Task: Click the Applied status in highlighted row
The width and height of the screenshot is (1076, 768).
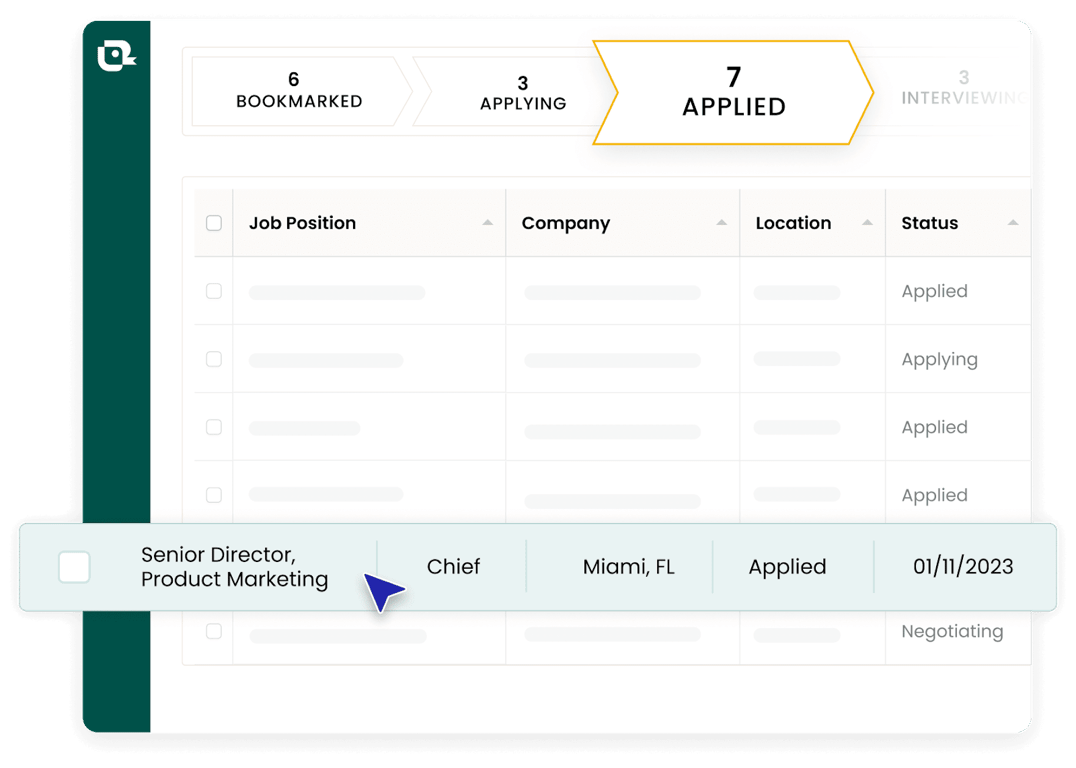Action: click(787, 567)
